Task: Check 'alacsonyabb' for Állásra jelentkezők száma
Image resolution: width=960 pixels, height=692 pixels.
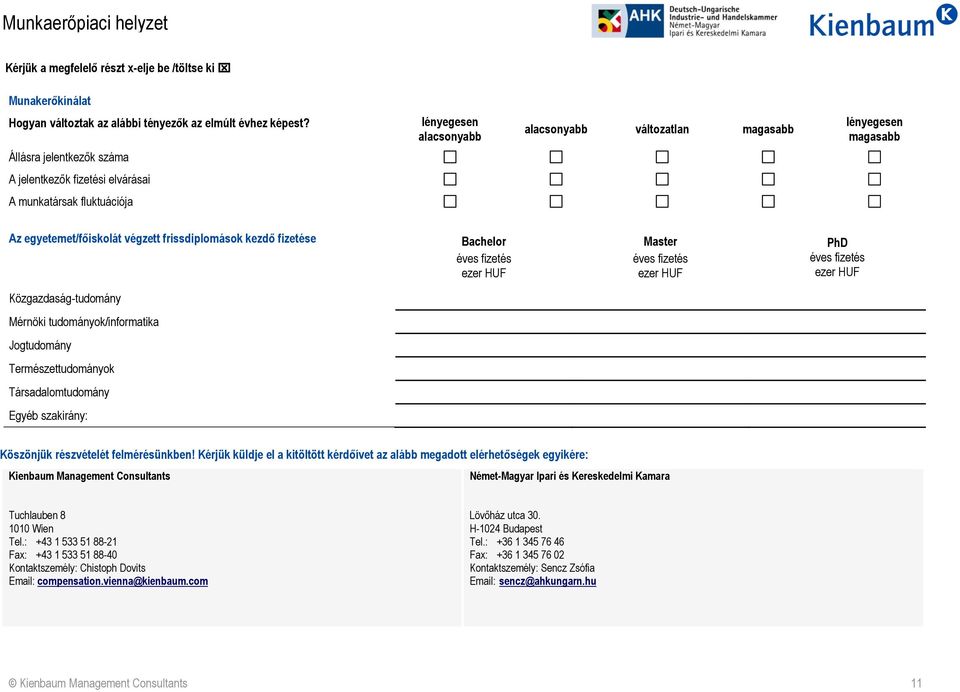Action: [556, 157]
